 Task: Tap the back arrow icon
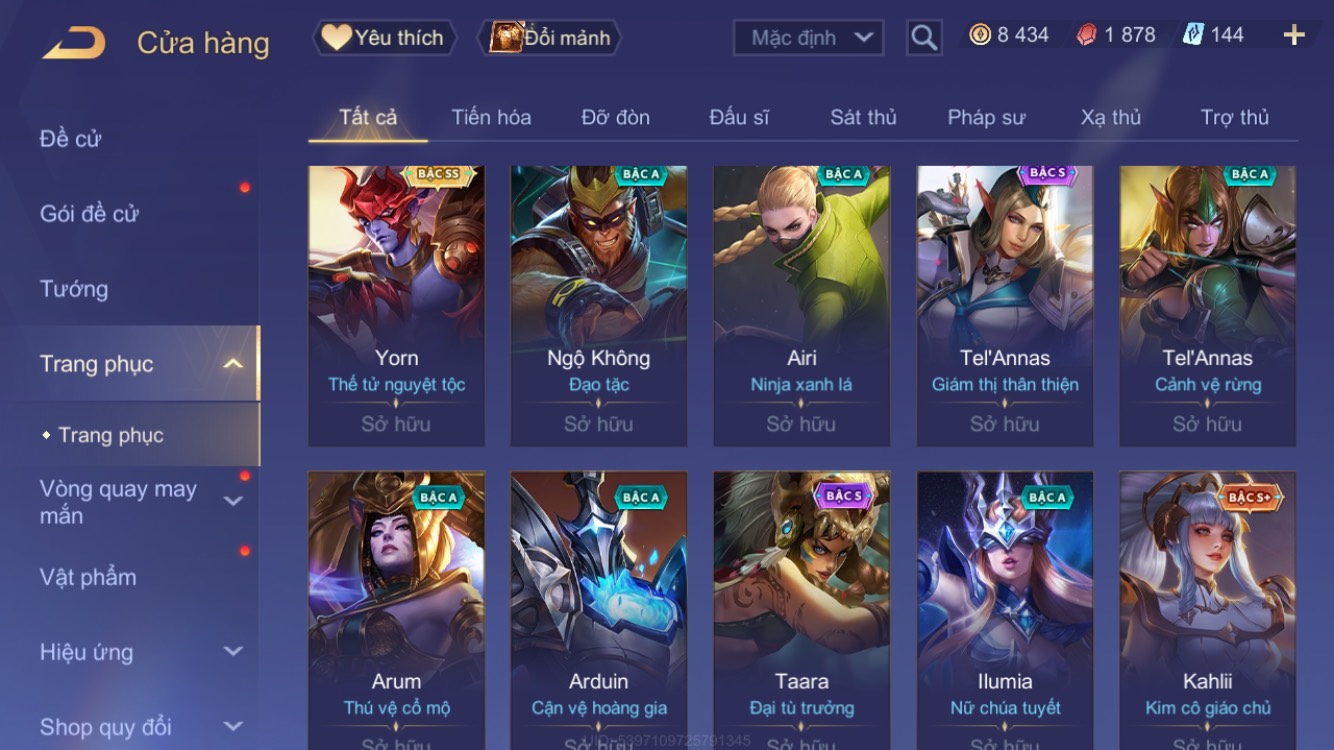tap(74, 42)
